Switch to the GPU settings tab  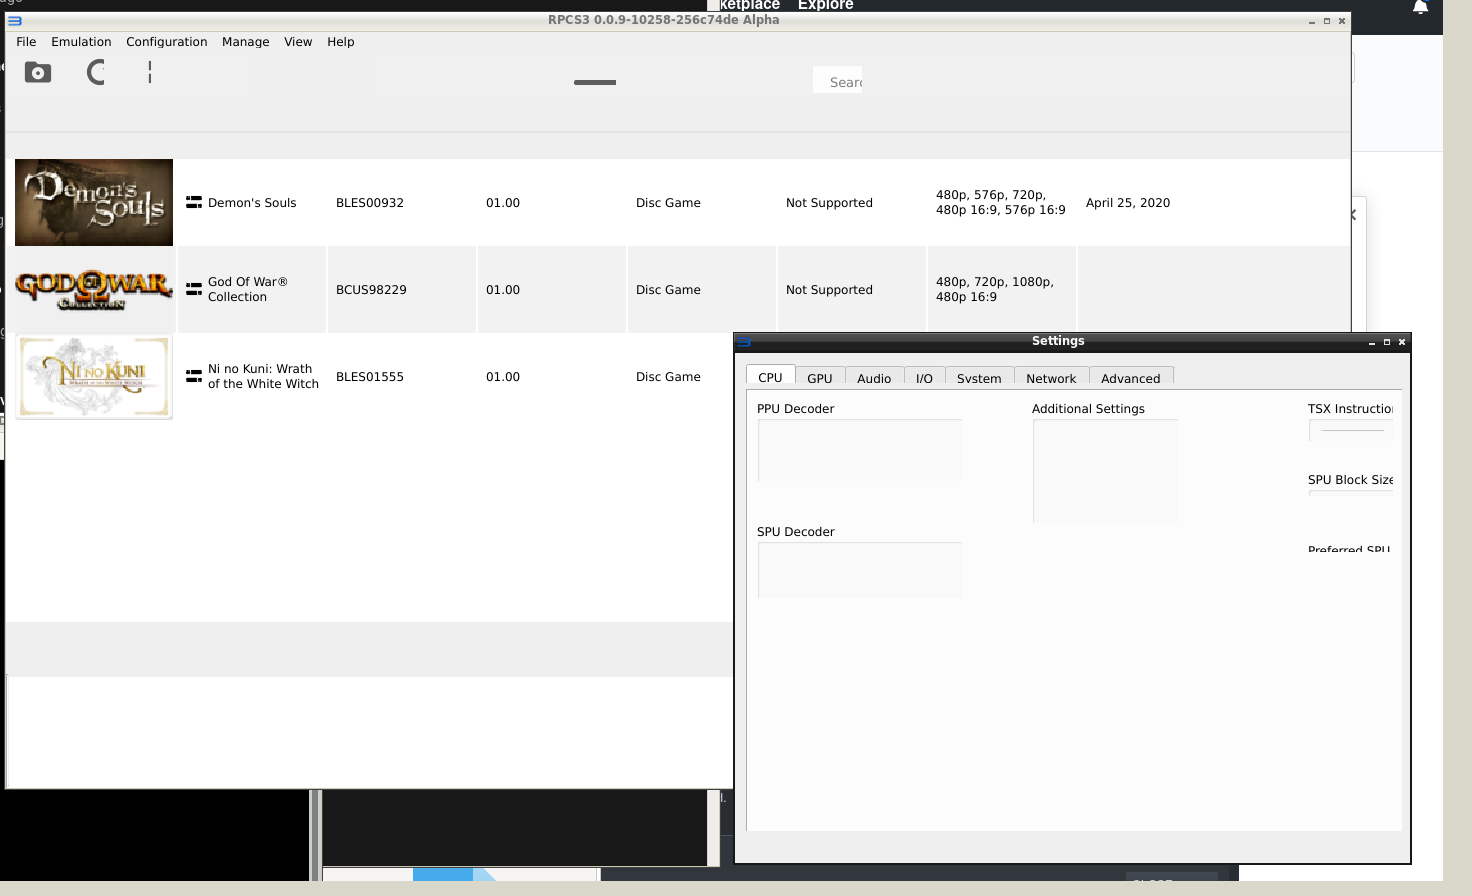[x=820, y=378]
